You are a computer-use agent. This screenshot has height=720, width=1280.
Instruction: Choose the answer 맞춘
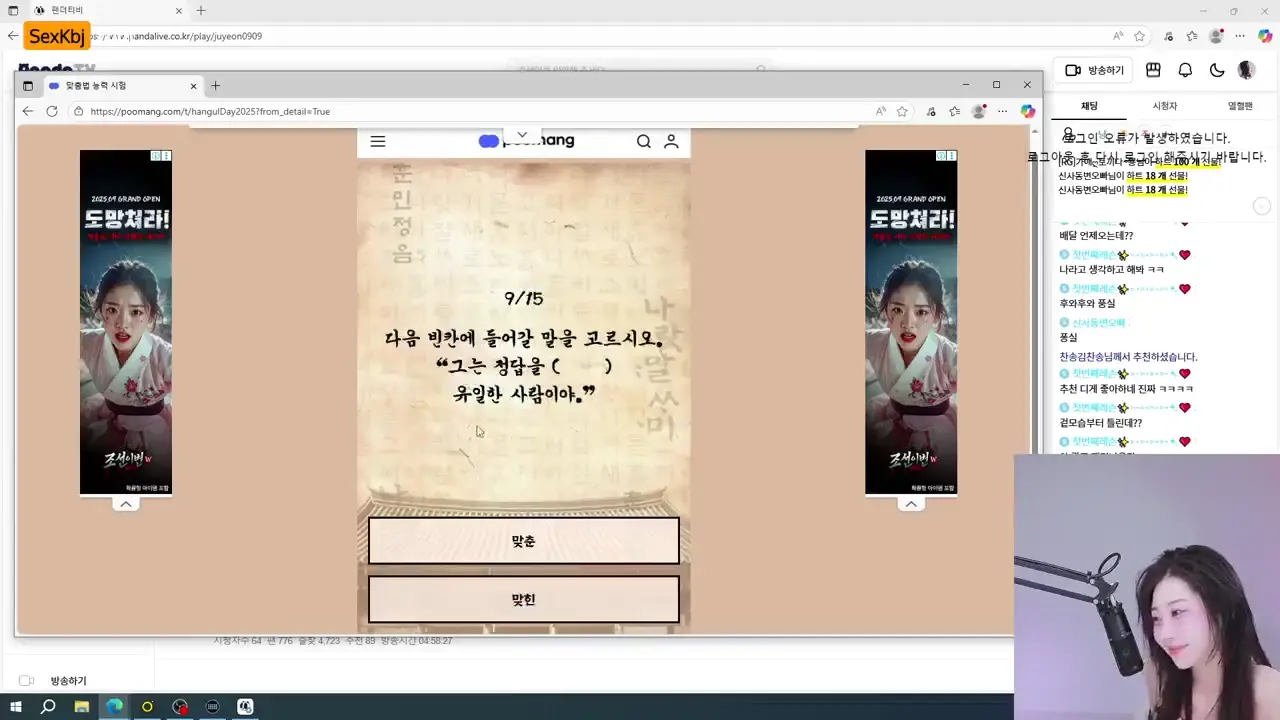pos(523,541)
